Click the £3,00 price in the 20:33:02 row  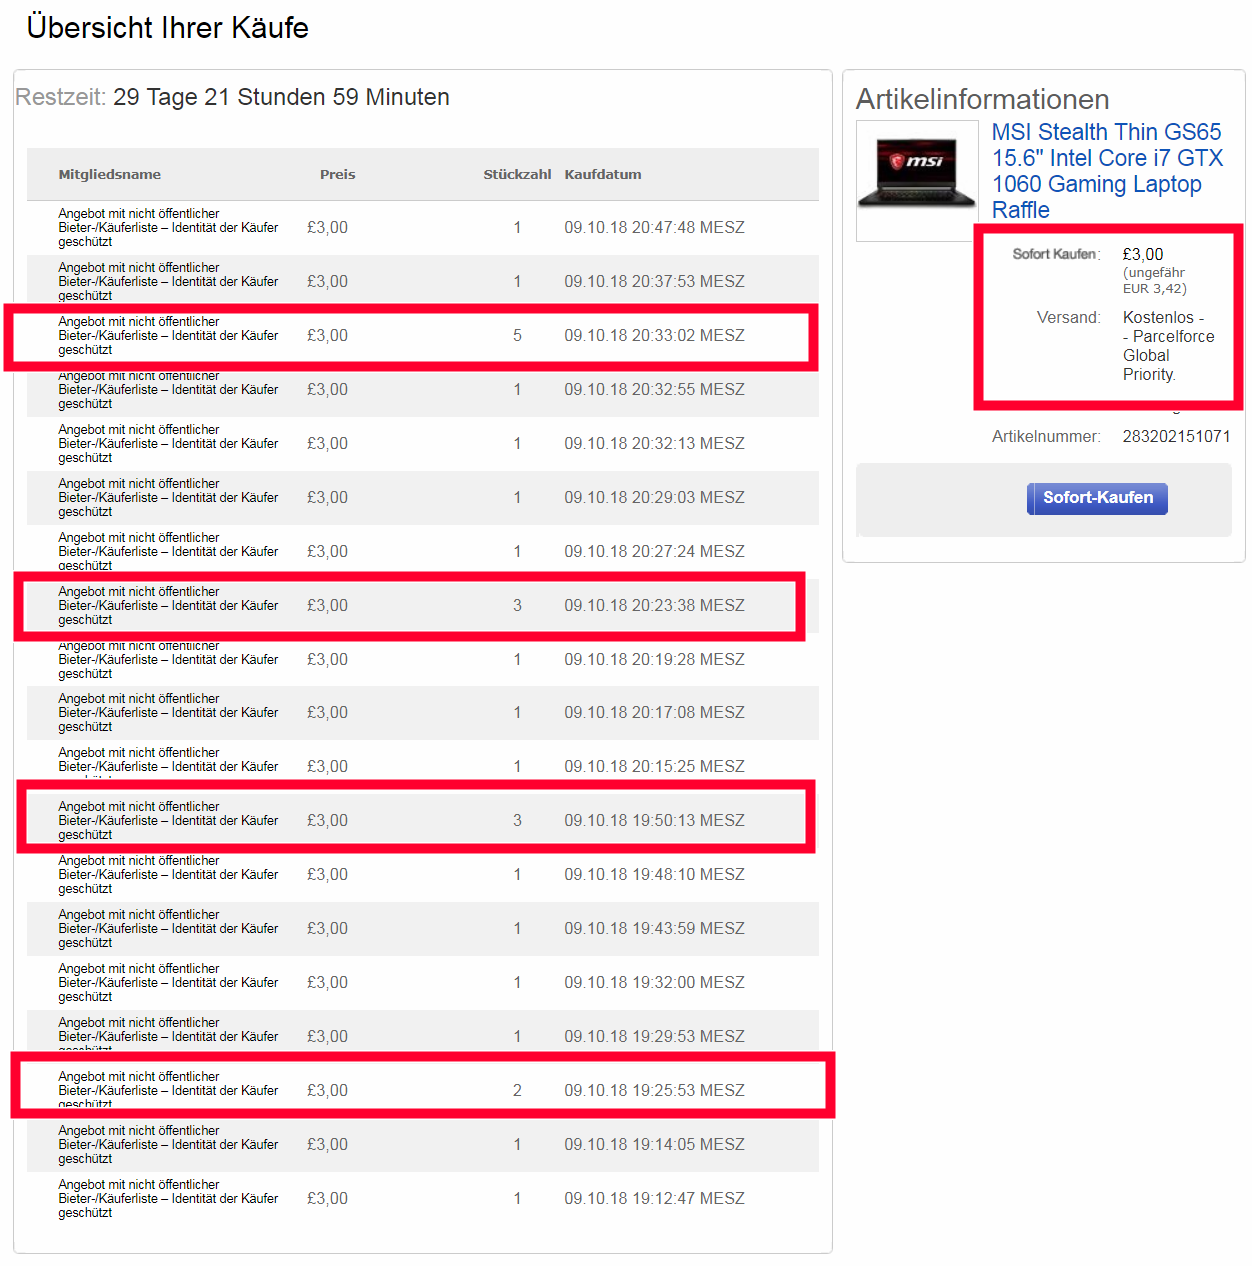[x=327, y=335]
